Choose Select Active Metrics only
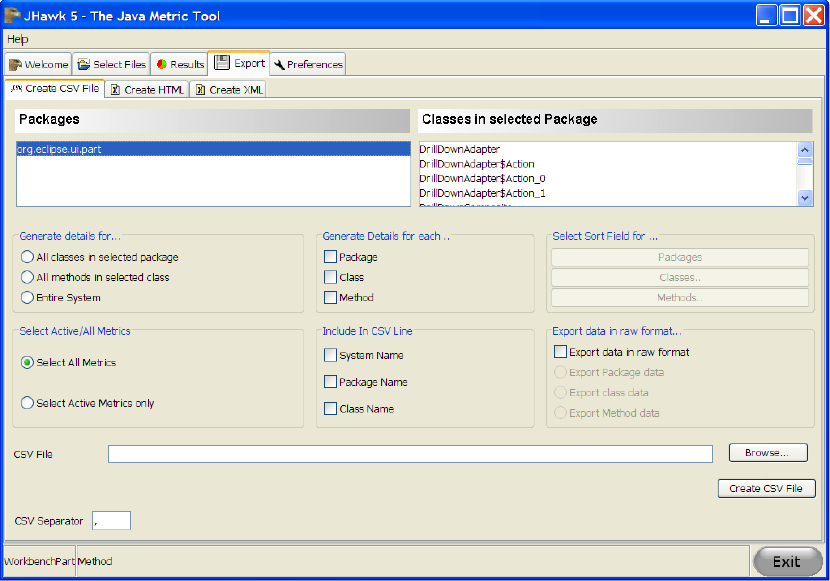 87,403
